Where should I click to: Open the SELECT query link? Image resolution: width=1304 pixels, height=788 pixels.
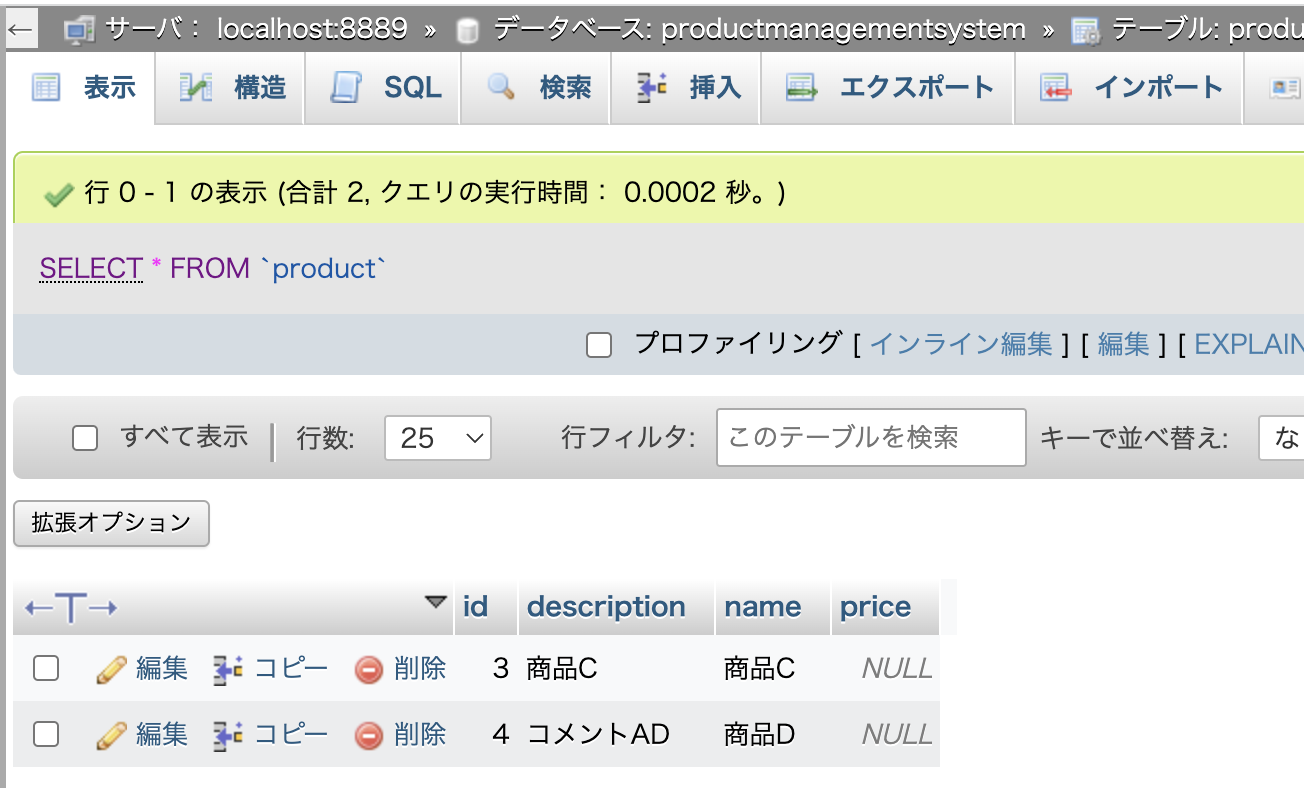pos(90,268)
